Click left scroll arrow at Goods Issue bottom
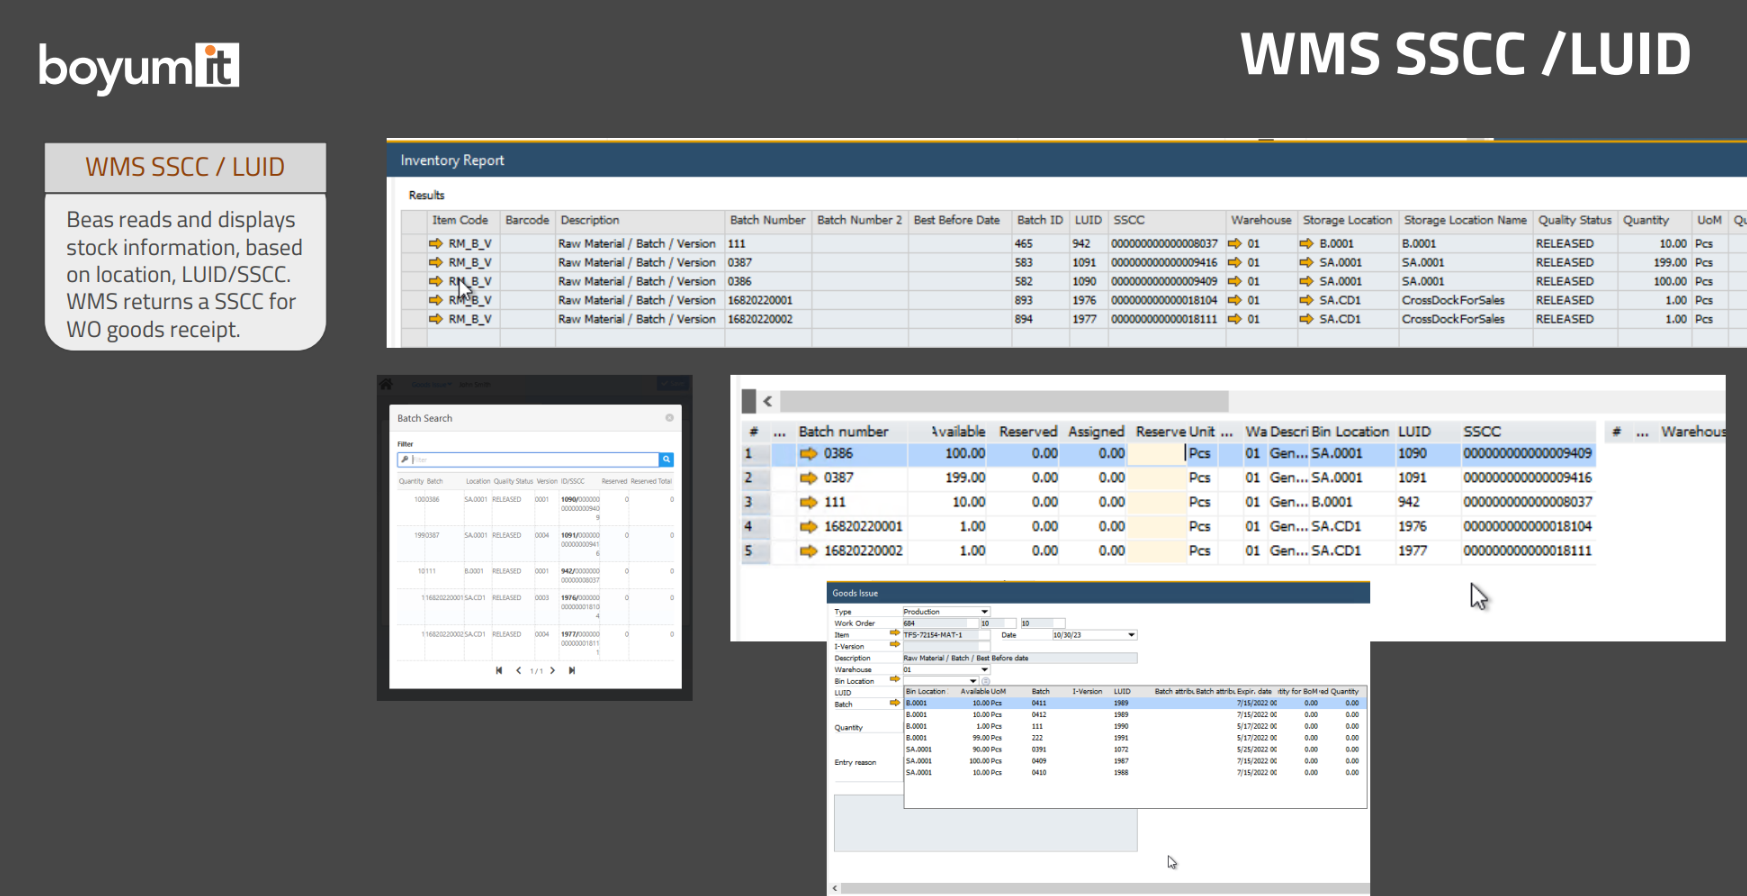This screenshot has height=896, width=1747. [x=834, y=888]
